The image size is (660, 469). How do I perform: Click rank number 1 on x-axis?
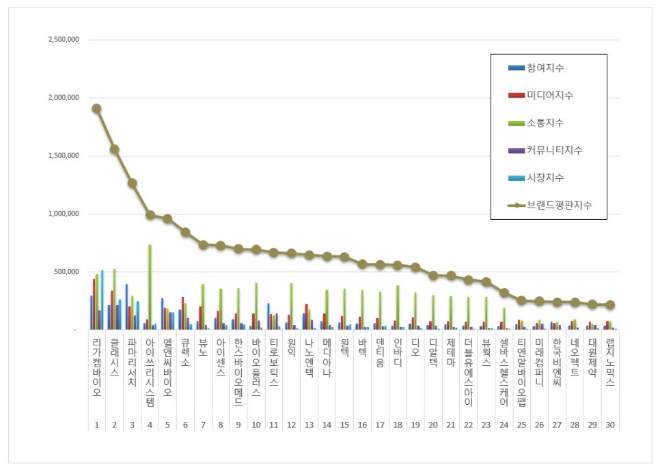pyautogui.click(x=97, y=424)
